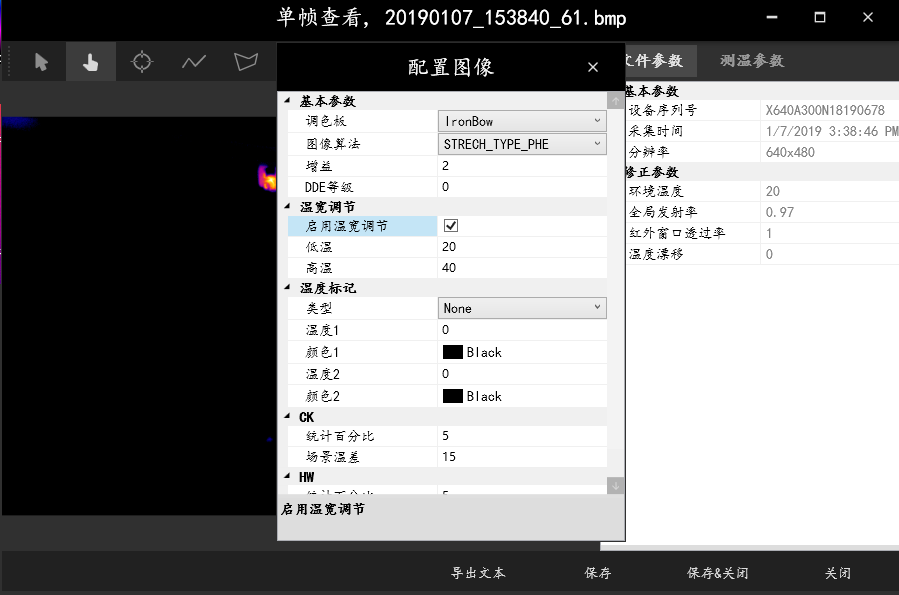Edit the 温度2 value field
899x595 pixels.
(522, 374)
